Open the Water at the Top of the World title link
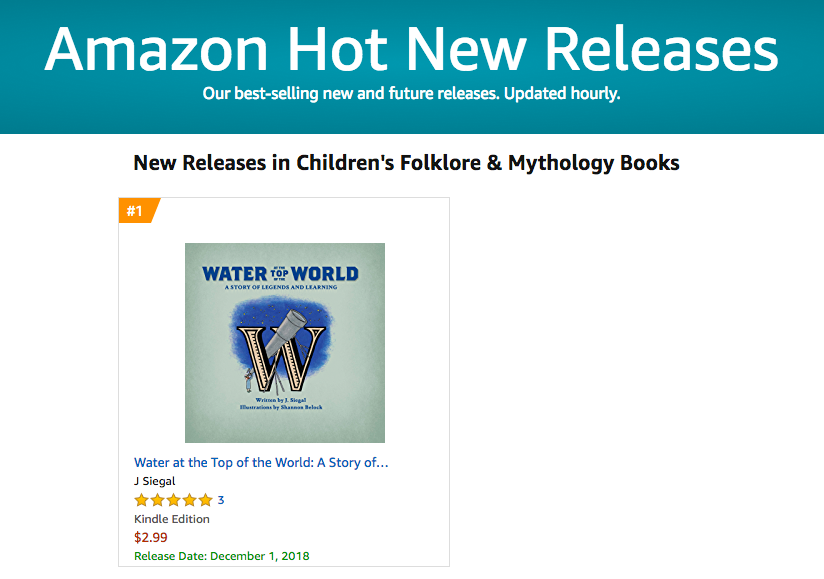Viewport: 824px width, 579px height. pyautogui.click(x=261, y=462)
